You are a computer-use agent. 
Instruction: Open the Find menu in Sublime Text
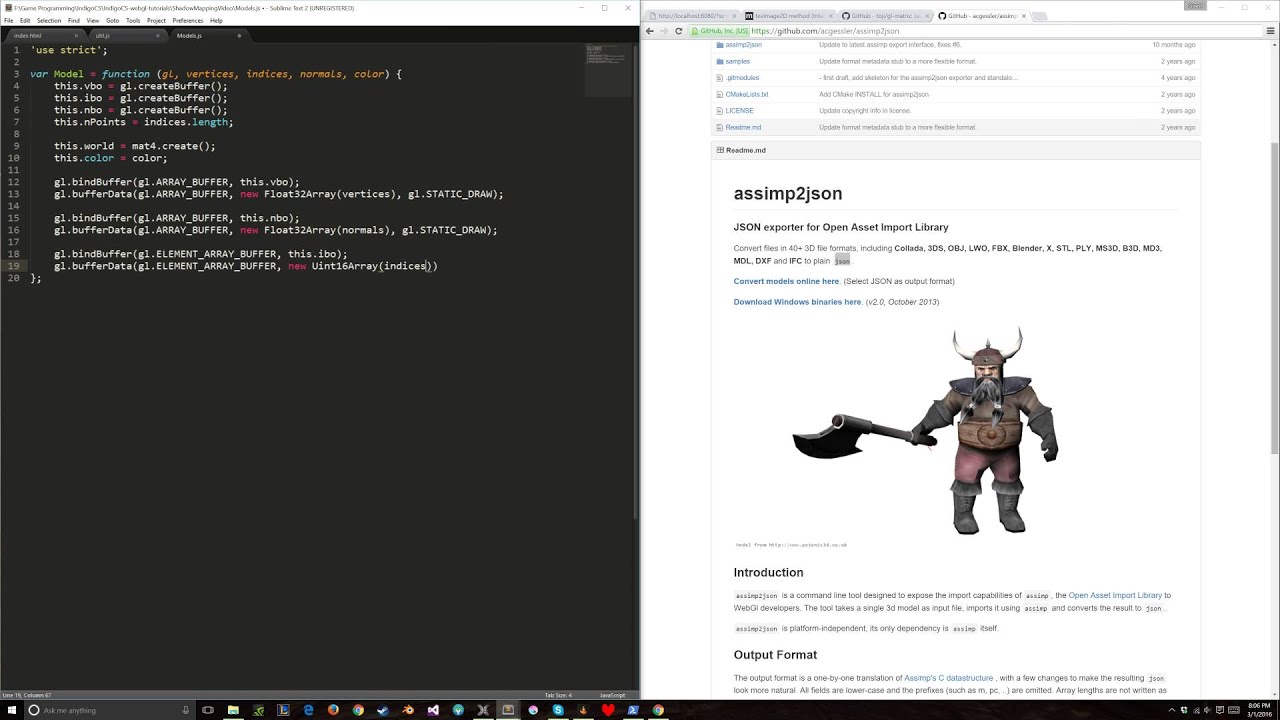point(74,20)
